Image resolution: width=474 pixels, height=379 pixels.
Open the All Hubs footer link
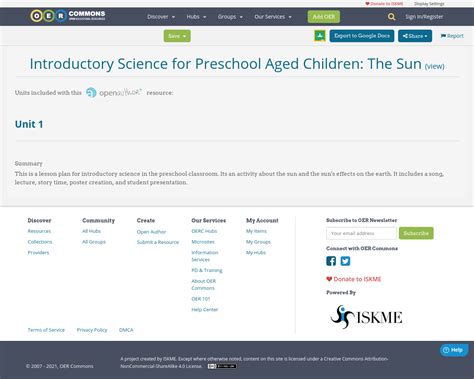(x=91, y=231)
